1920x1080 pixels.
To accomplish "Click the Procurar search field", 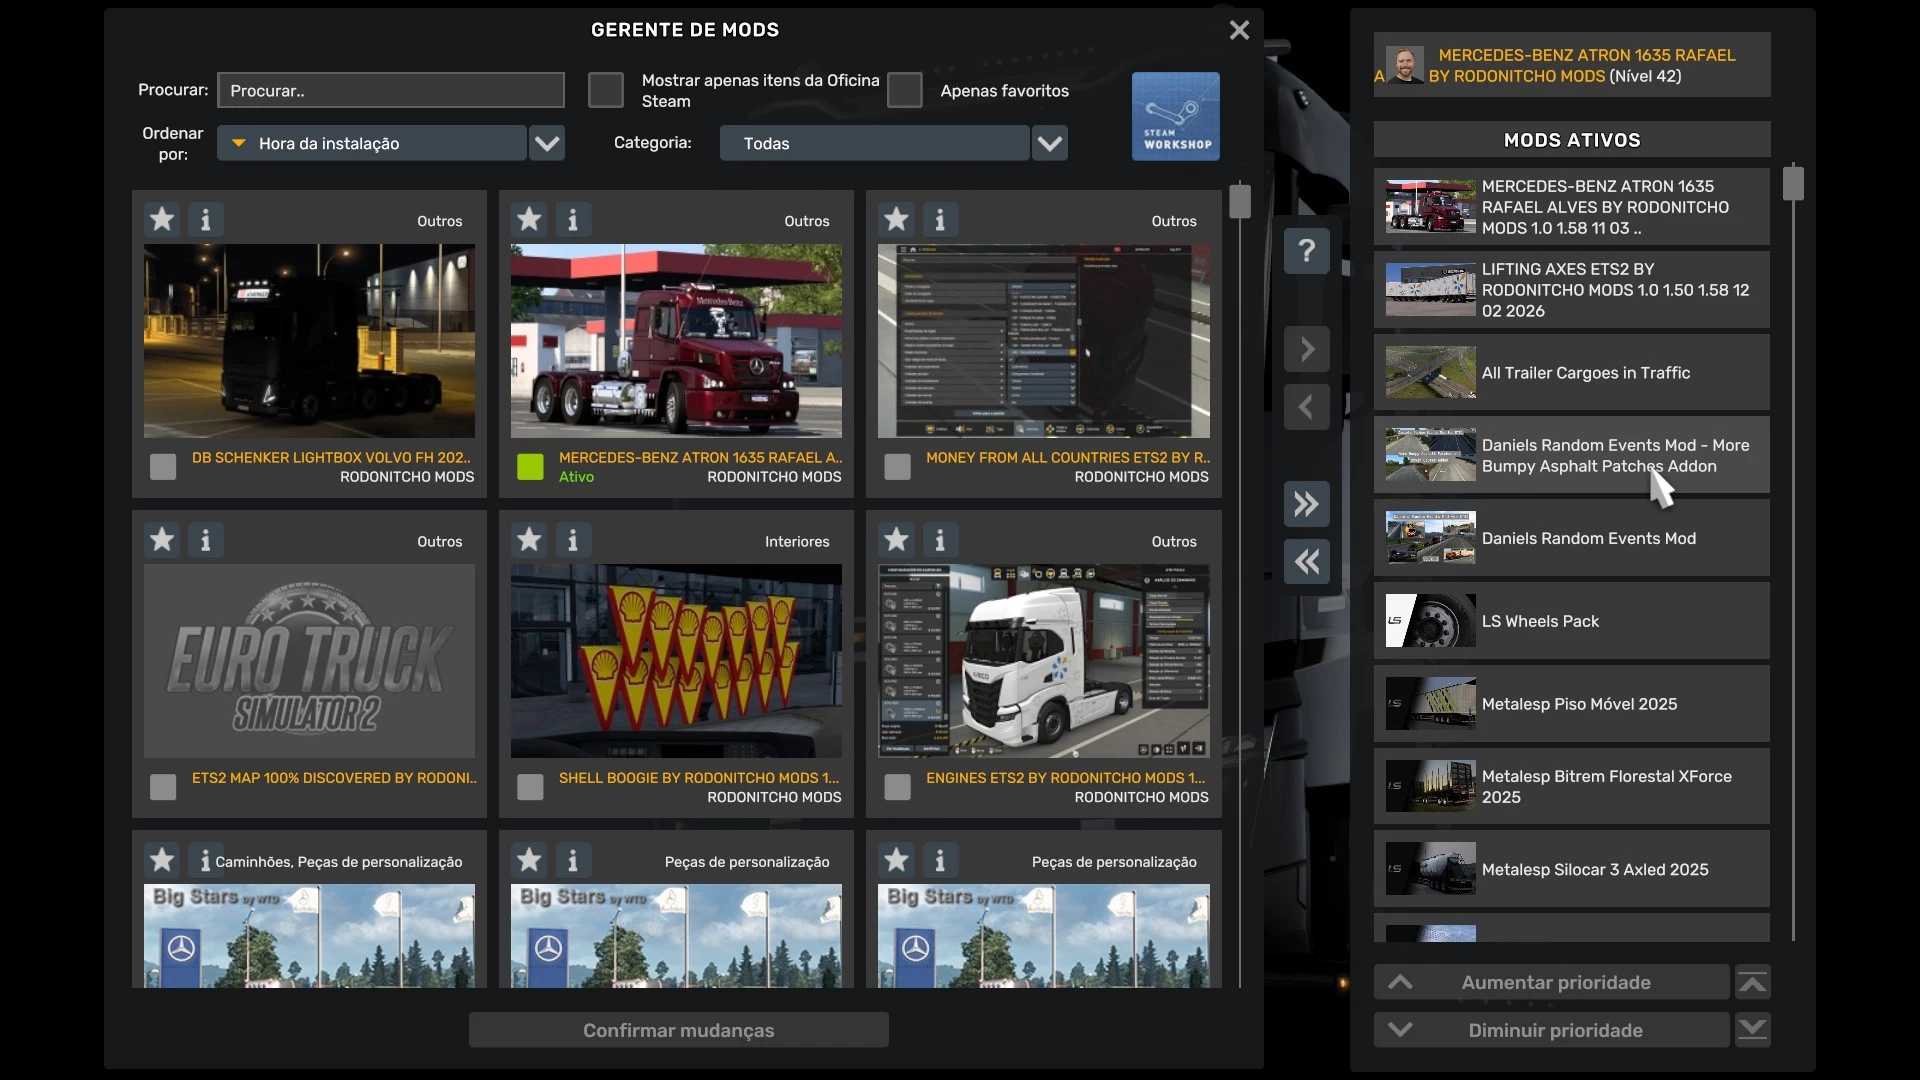I will pyautogui.click(x=390, y=90).
